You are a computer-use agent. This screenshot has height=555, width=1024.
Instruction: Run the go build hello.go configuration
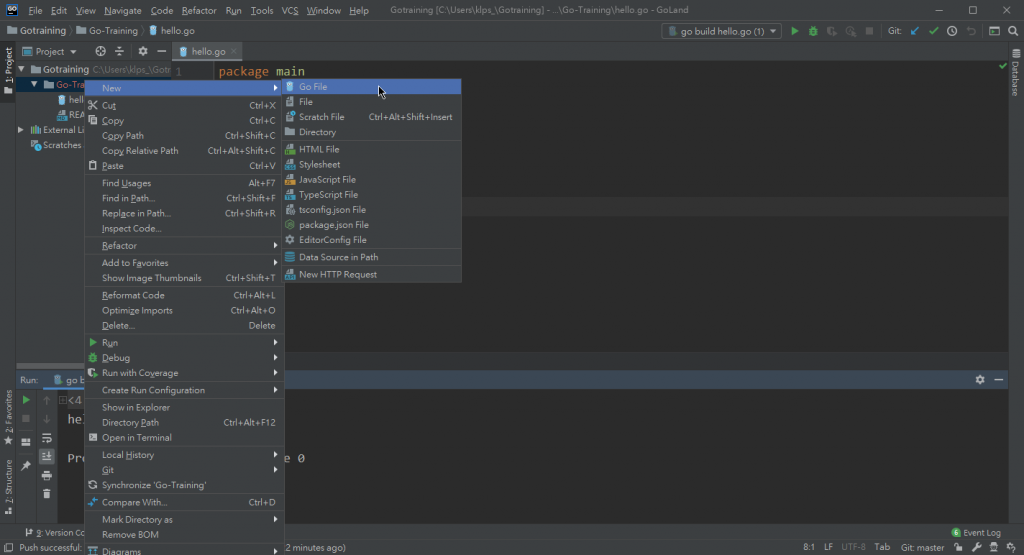794,31
